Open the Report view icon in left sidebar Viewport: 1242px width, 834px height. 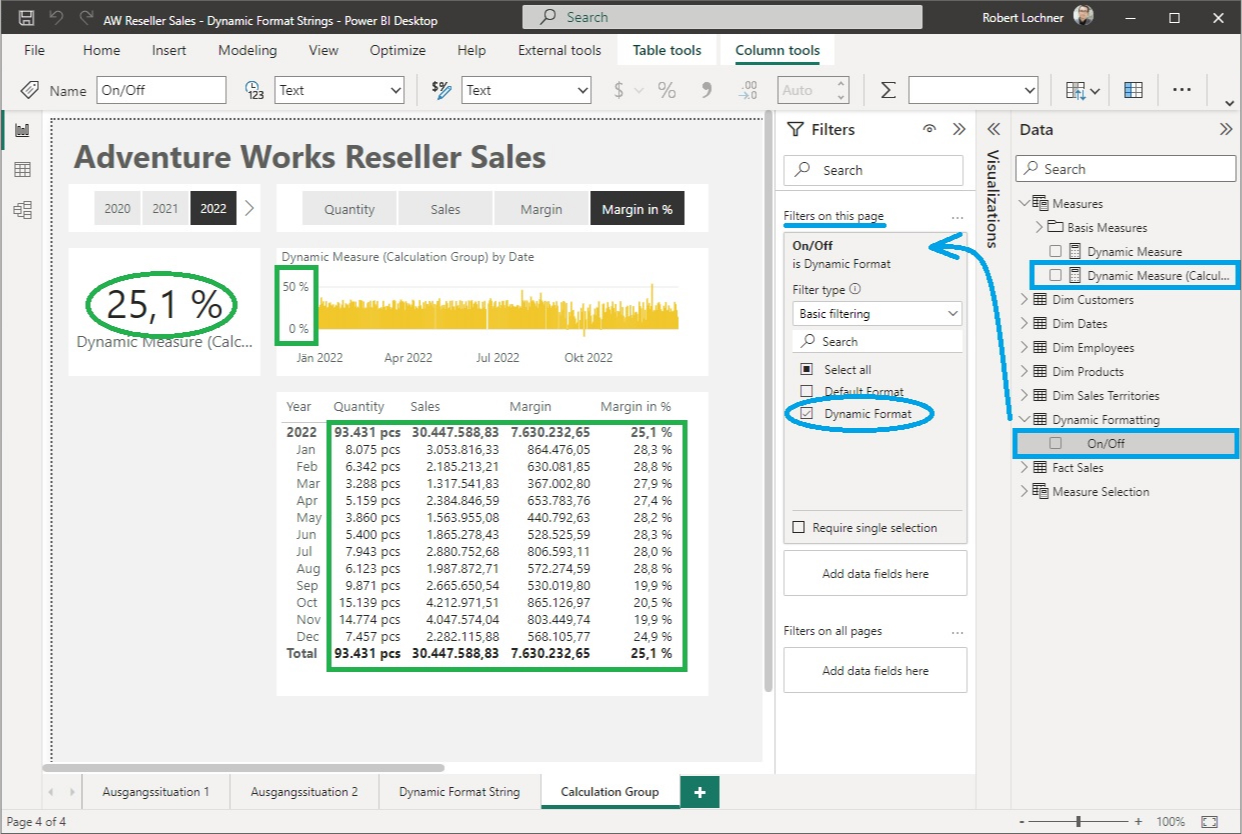tap(22, 130)
